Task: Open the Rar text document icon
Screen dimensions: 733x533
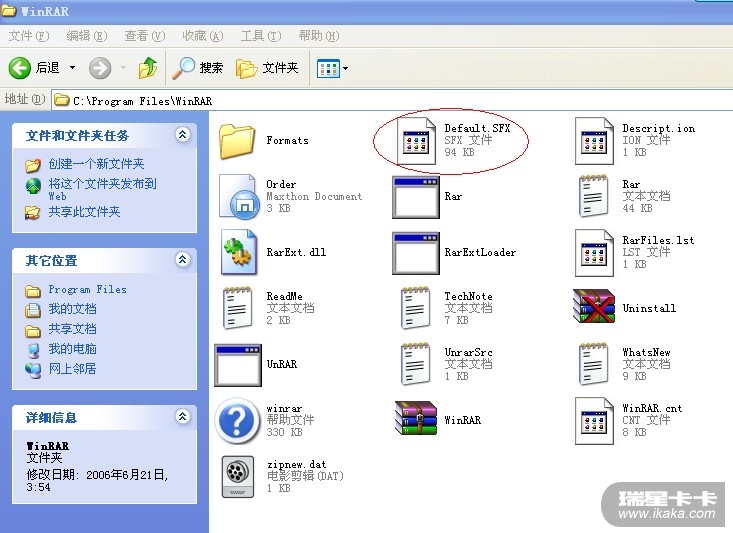Action: point(593,196)
